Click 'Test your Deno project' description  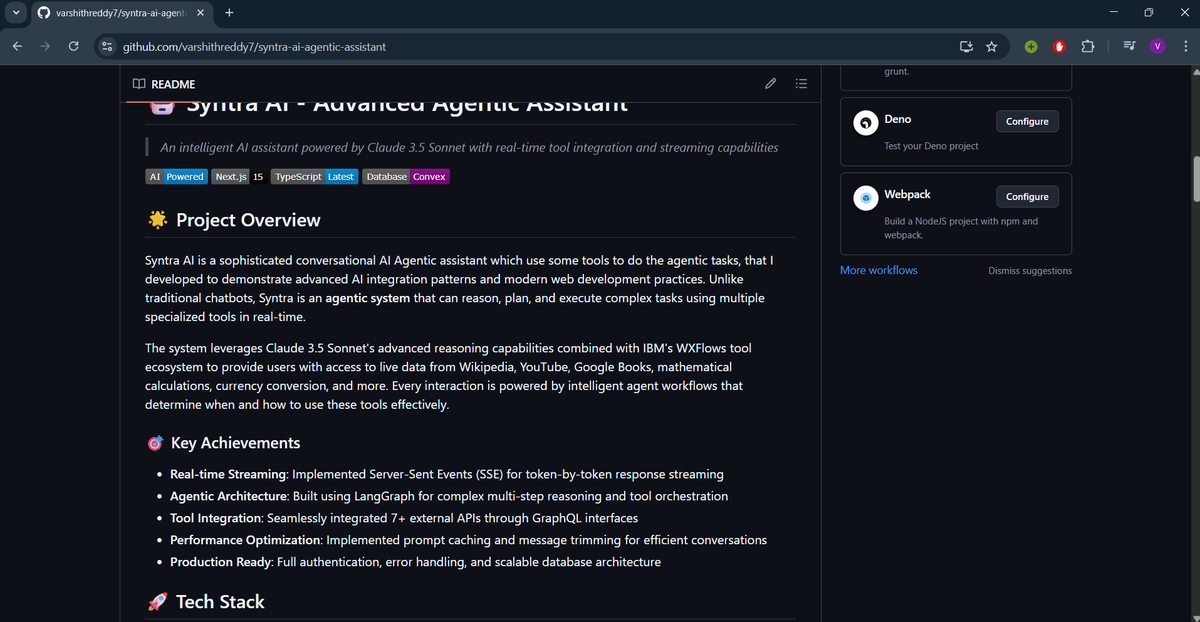pos(931,146)
